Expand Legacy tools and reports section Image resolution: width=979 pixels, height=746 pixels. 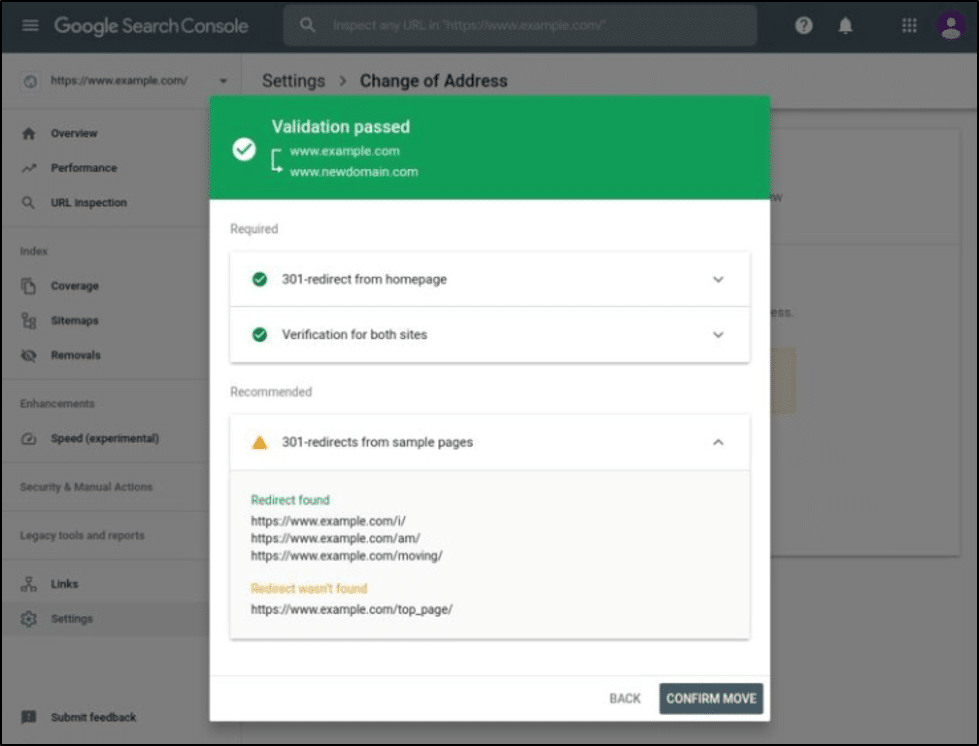[82, 536]
